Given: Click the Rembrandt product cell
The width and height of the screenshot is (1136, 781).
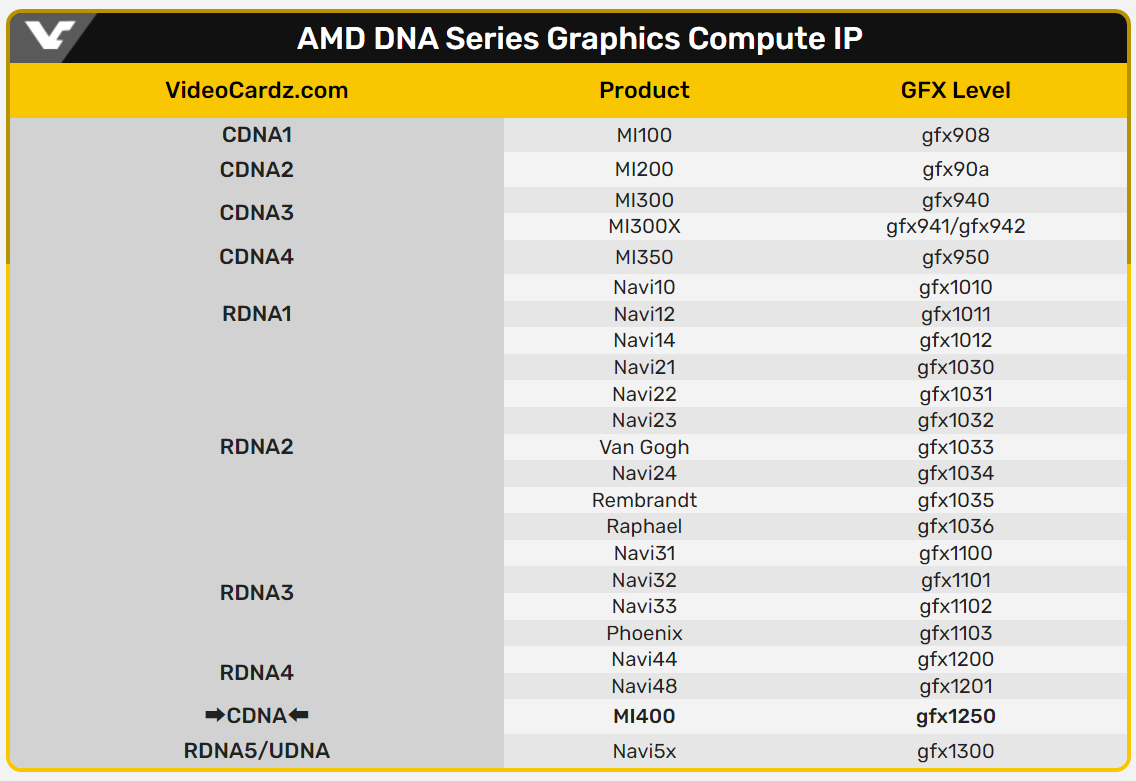Looking at the screenshot, I should 644,500.
